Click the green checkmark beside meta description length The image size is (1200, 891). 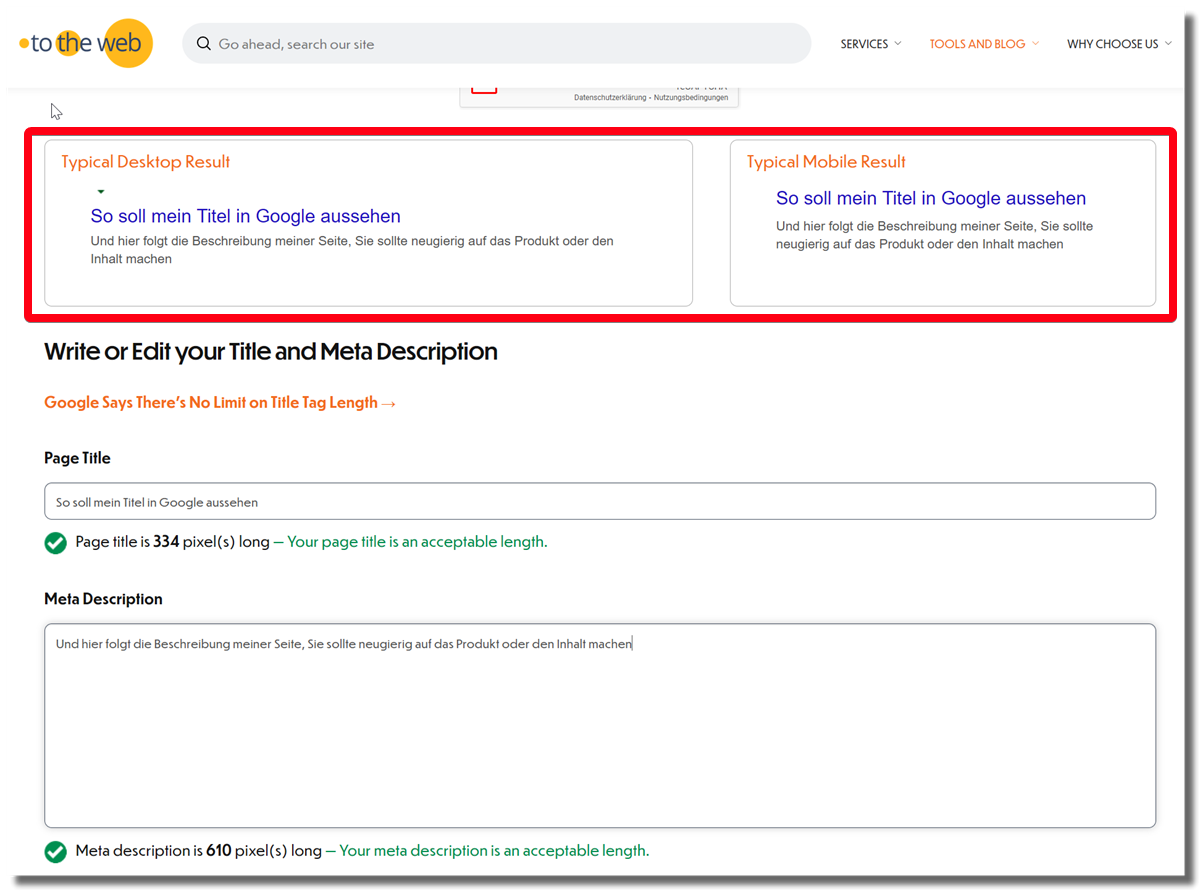click(56, 852)
